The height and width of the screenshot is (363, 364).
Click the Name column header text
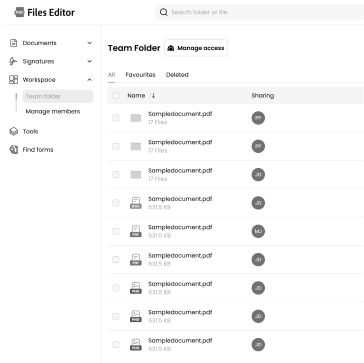(x=136, y=96)
